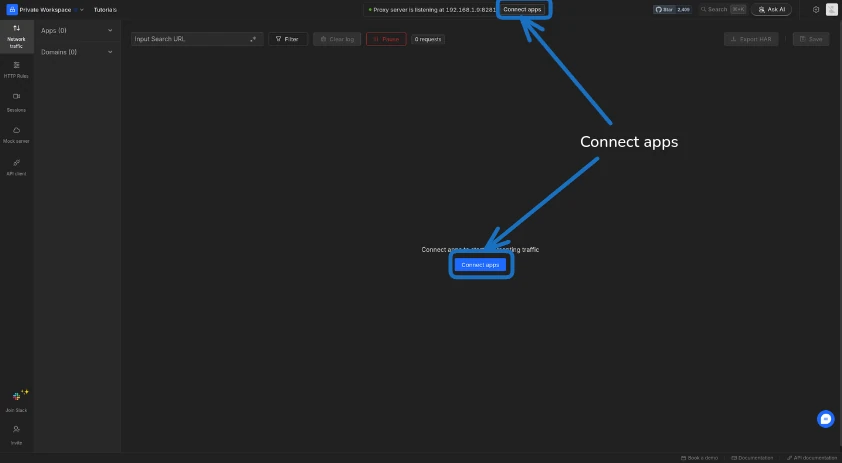842x463 pixels.
Task: Open the Network traffic sidebar section
Action: coord(16,37)
